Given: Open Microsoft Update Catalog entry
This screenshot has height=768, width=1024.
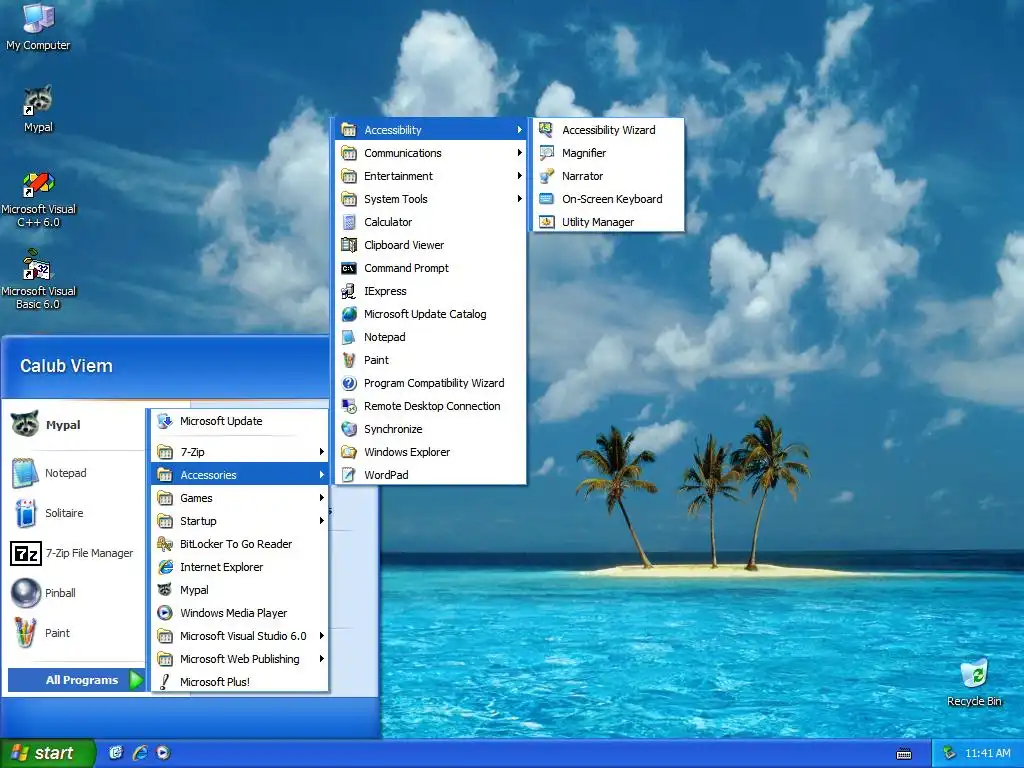Looking at the screenshot, I should click(430, 314).
